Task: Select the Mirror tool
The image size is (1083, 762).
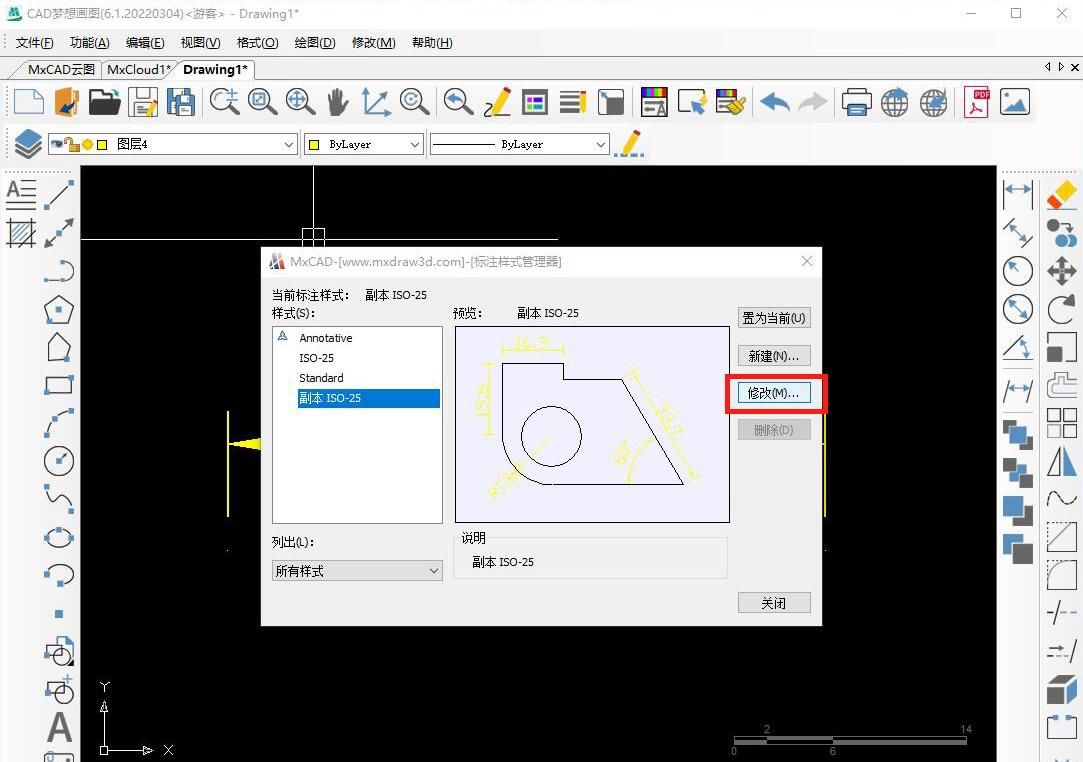Action: point(1062,461)
